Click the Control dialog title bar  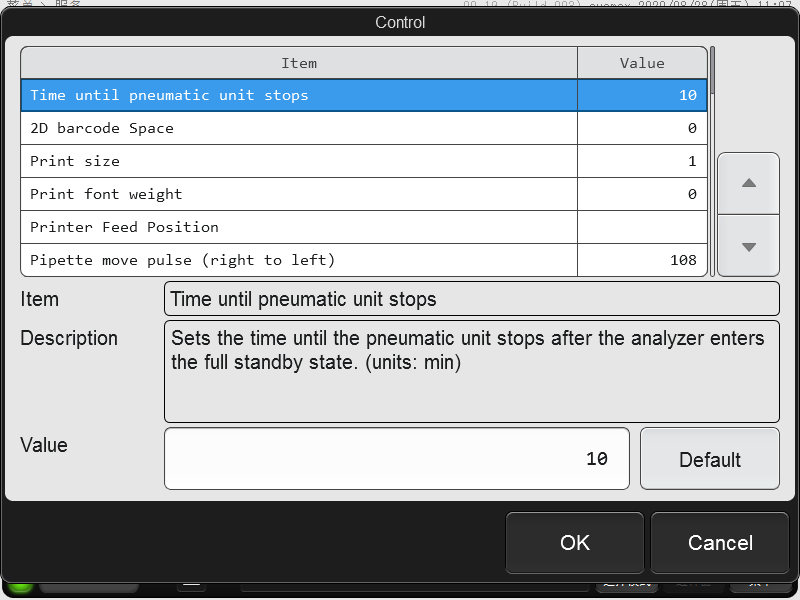point(400,22)
